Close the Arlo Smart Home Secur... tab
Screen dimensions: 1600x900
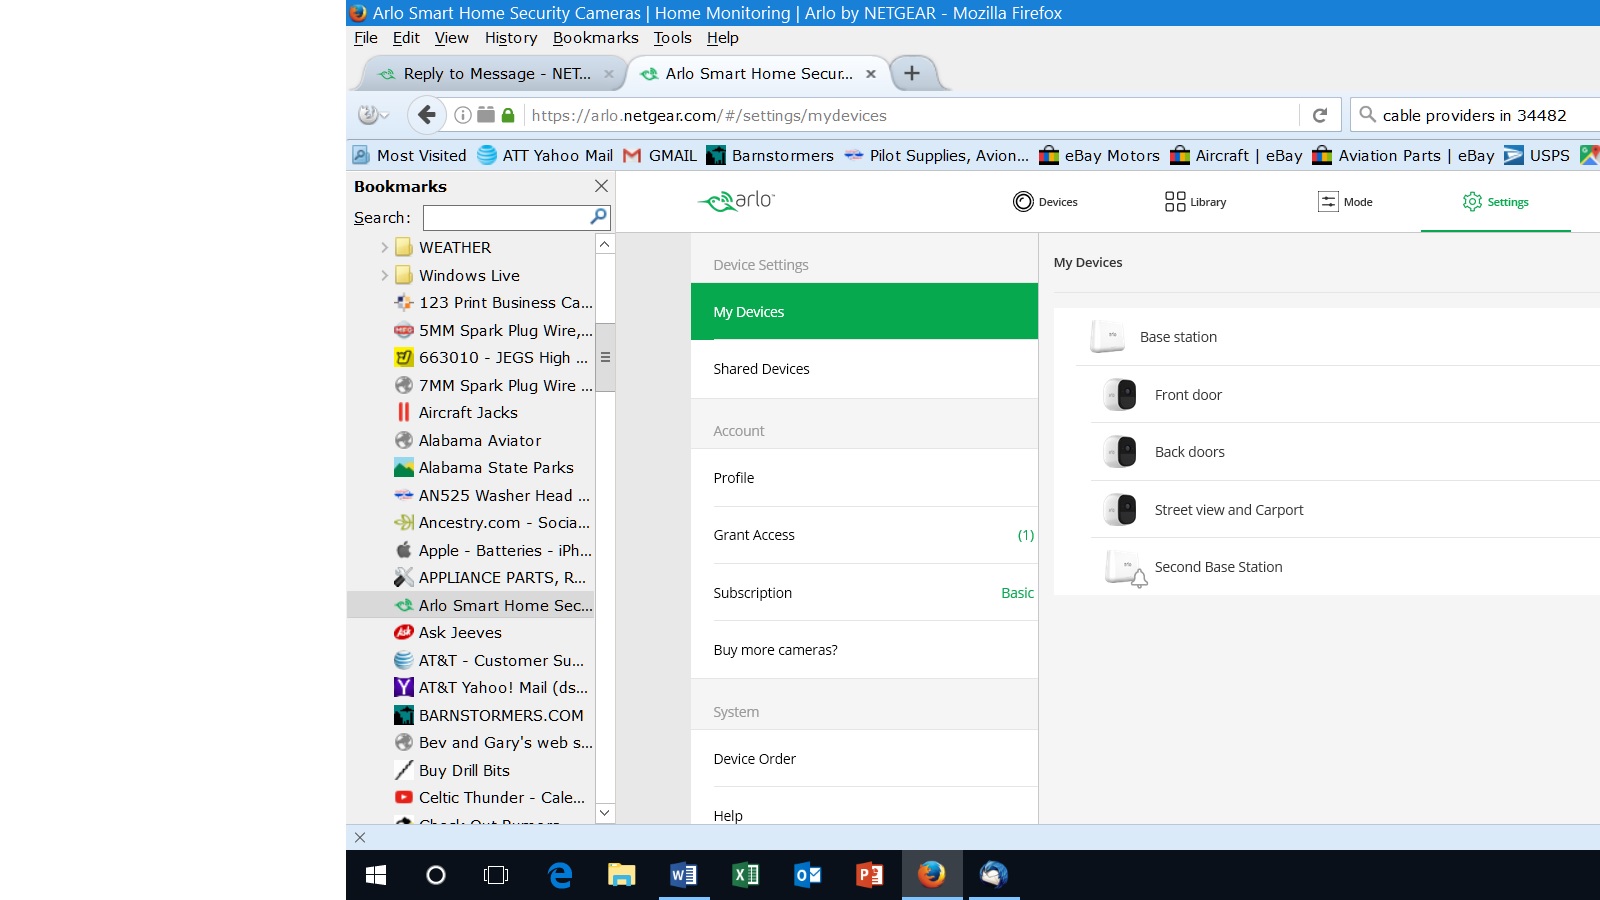point(871,74)
